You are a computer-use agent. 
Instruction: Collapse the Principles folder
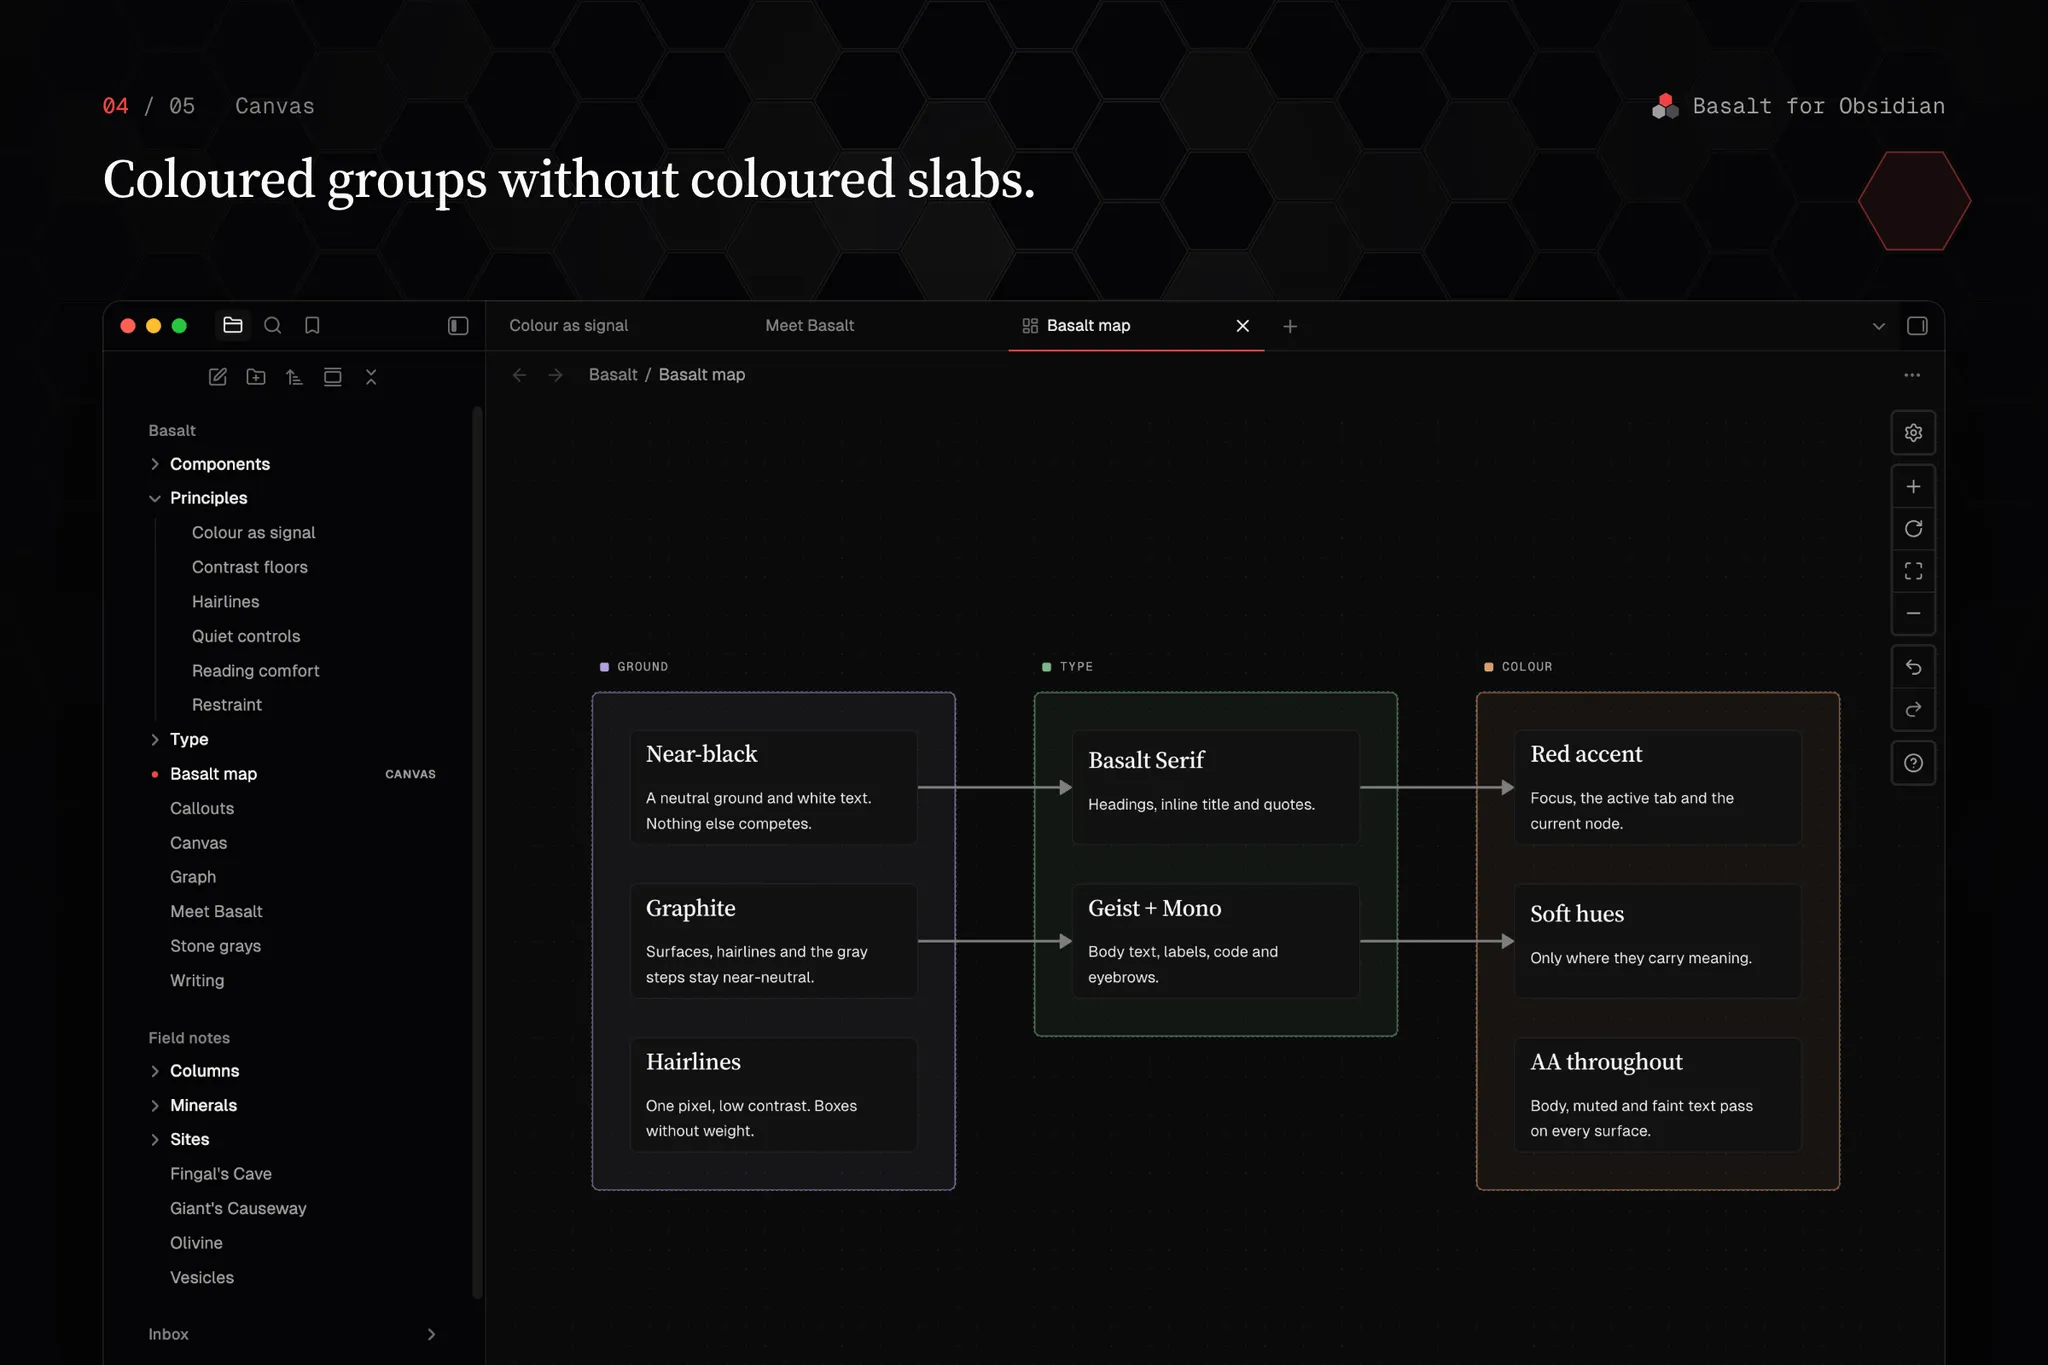pos(155,498)
